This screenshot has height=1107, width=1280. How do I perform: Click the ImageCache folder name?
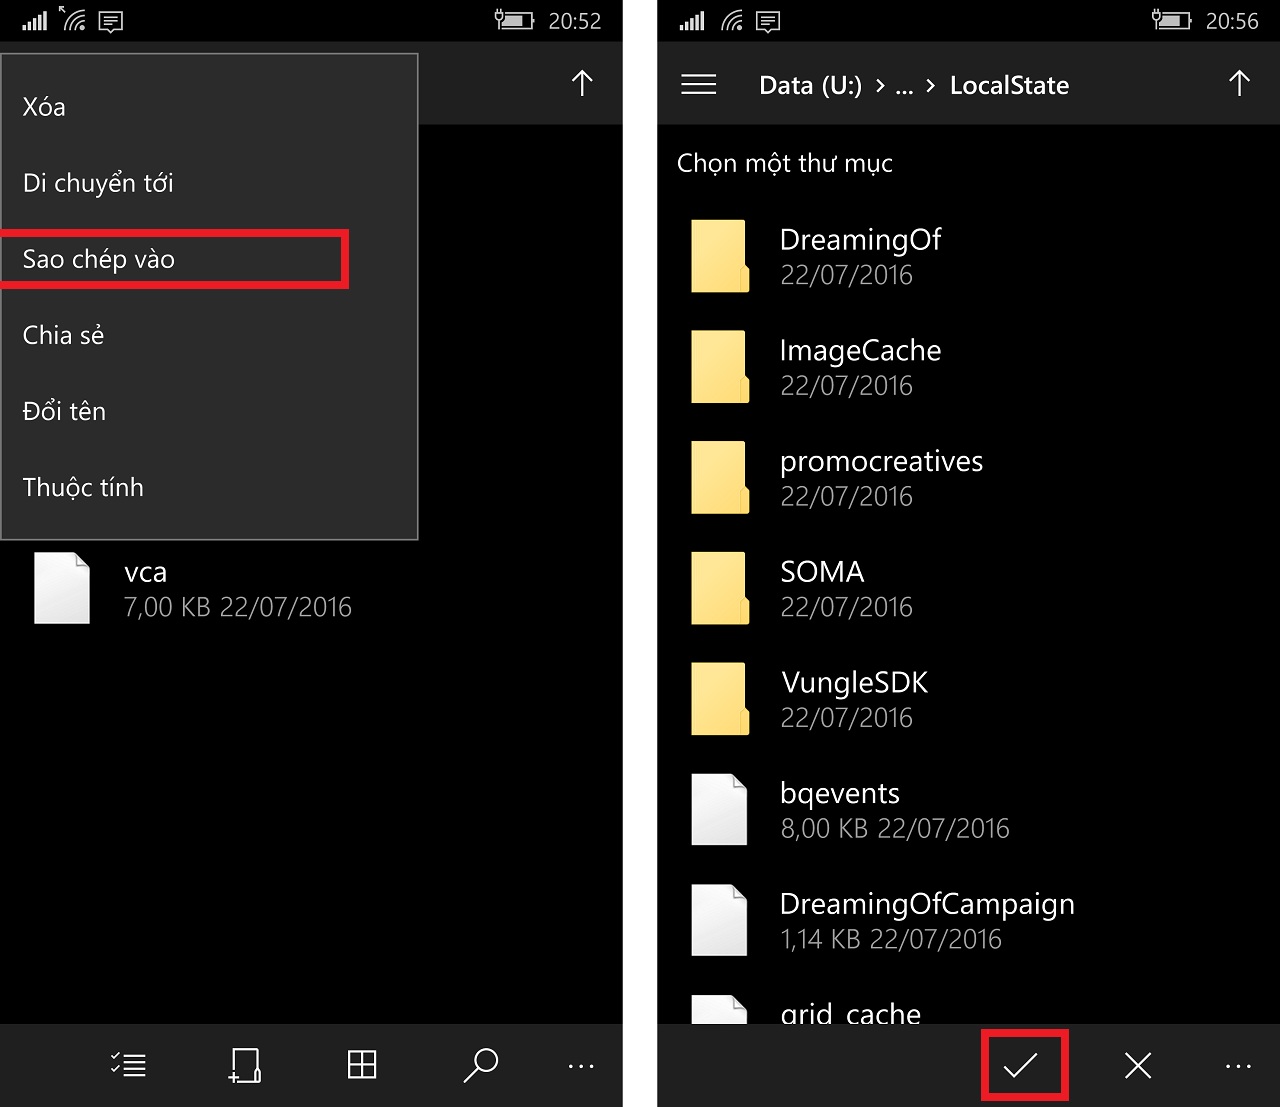point(860,351)
